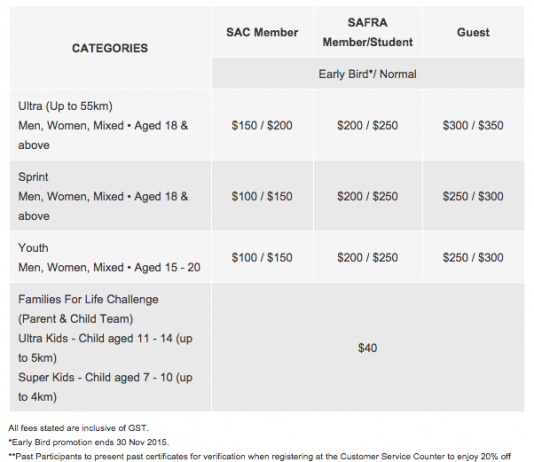Viewport: 534px width, 462px height.
Task: Select the SAC Member column header
Action: [262, 32]
